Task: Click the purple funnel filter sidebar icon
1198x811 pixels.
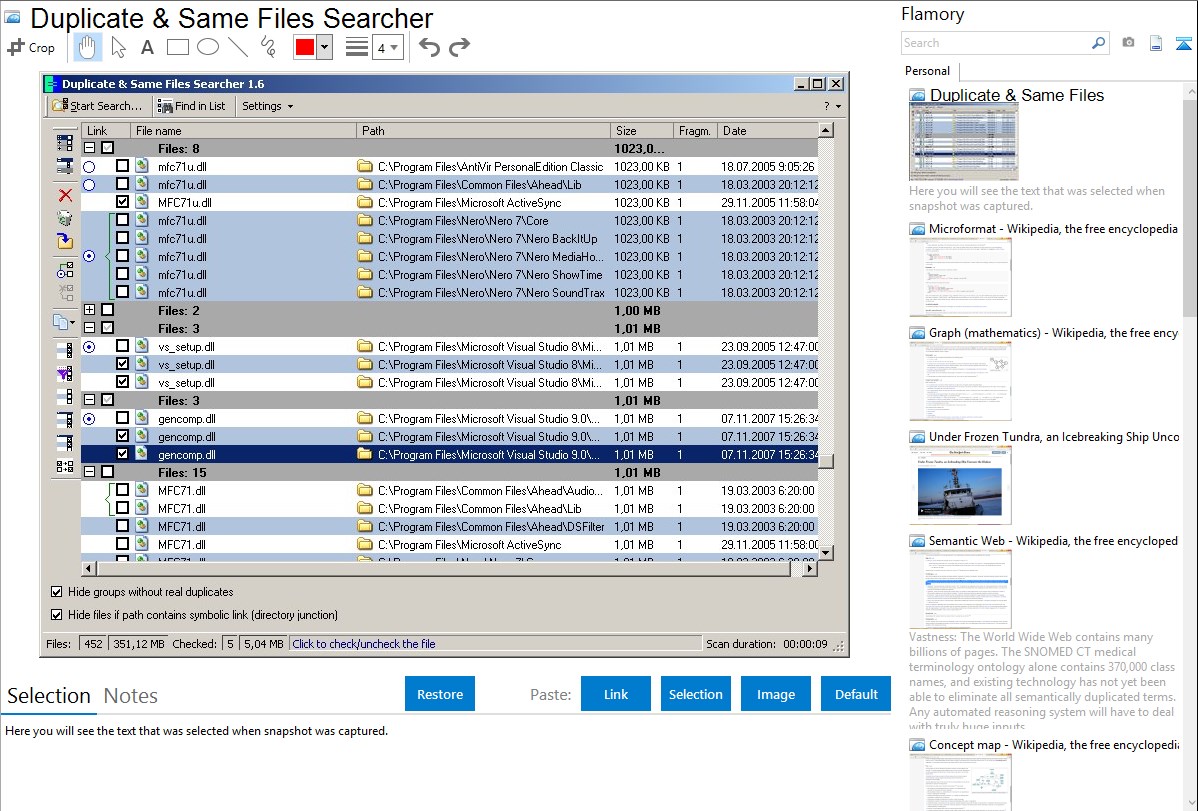Action: click(66, 374)
